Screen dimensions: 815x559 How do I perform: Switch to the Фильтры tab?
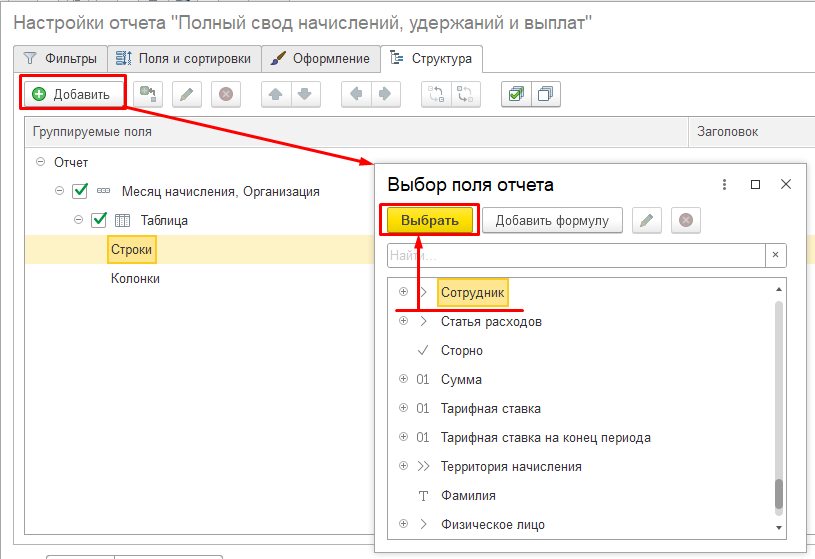pyautogui.click(x=60, y=59)
